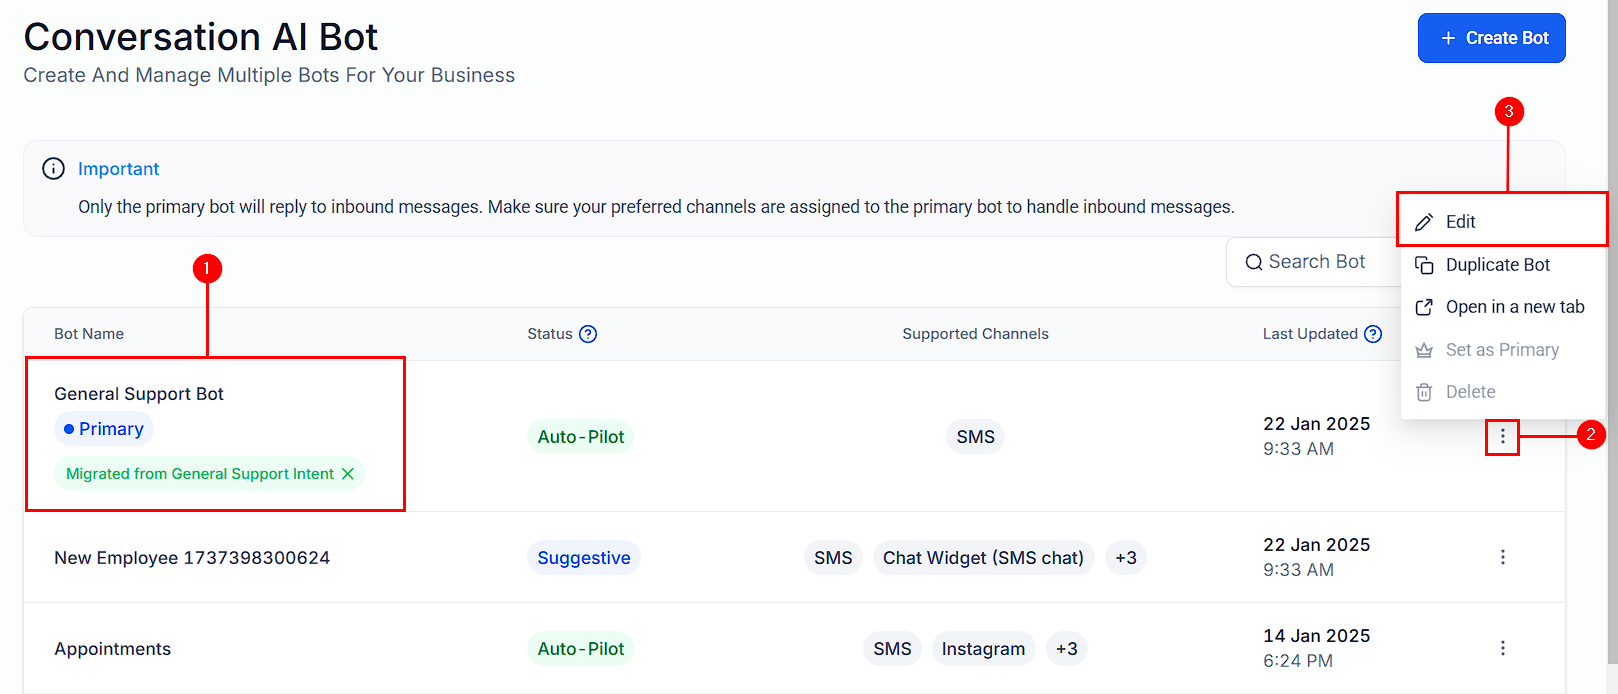The height and width of the screenshot is (694, 1618).
Task: Click the plus icon in Create Bot
Action: click(1448, 38)
